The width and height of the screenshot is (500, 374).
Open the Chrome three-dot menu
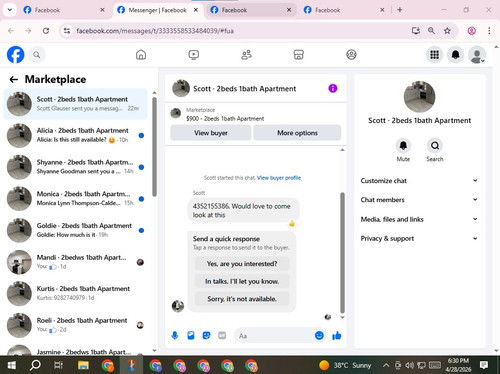(489, 31)
